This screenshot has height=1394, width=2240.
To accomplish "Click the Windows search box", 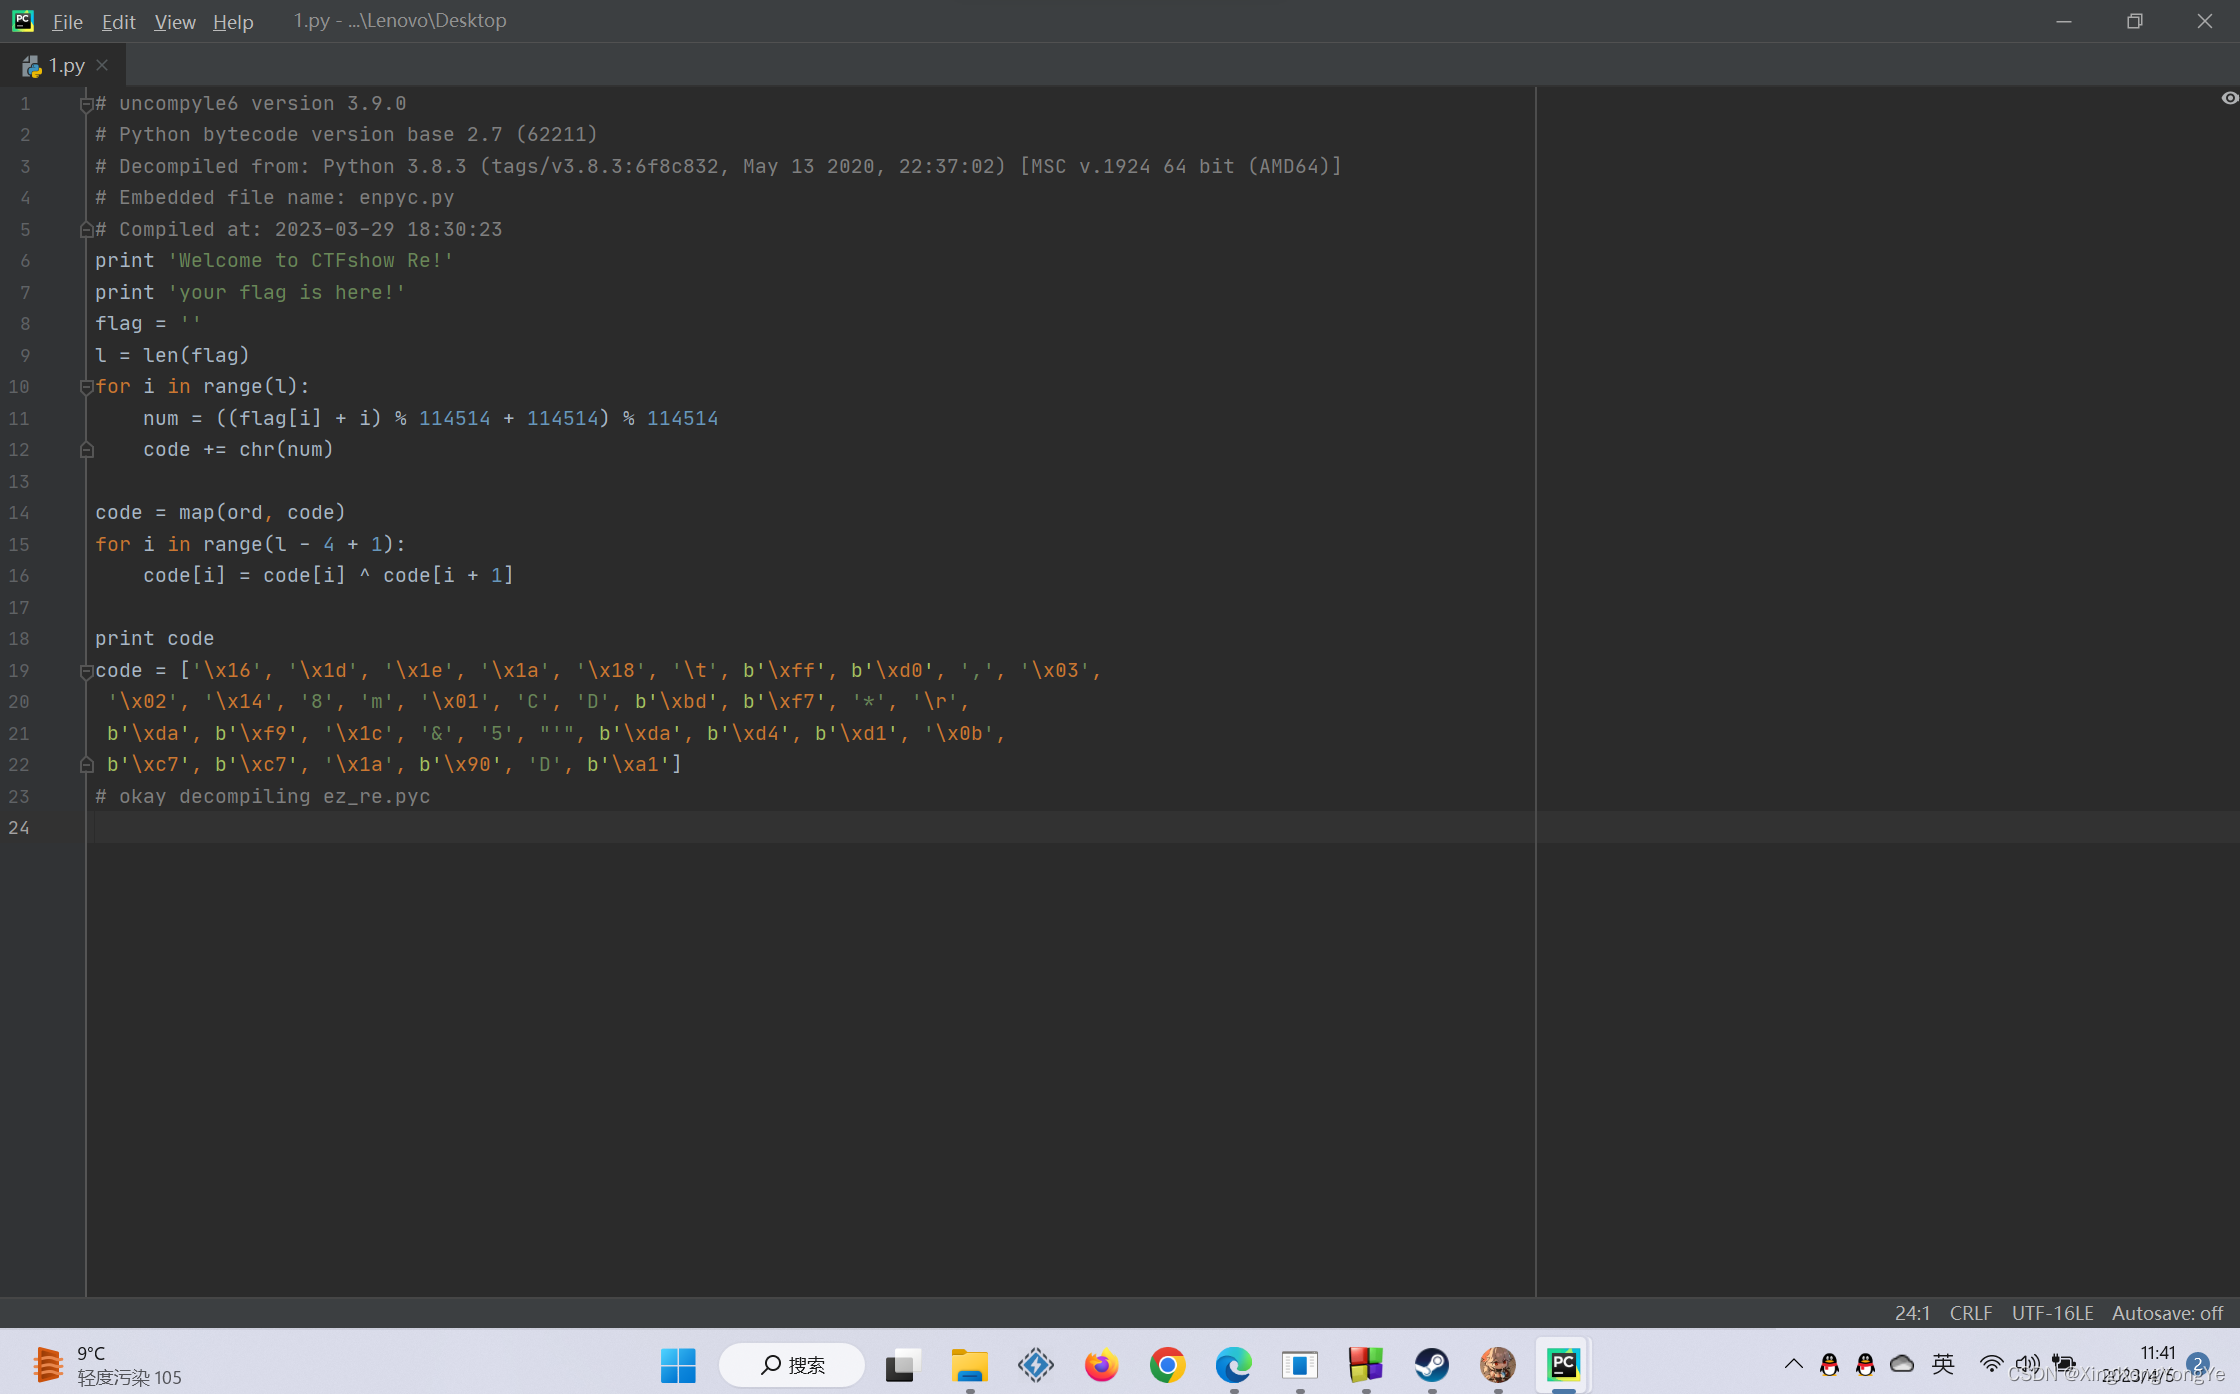I will 792,1364.
